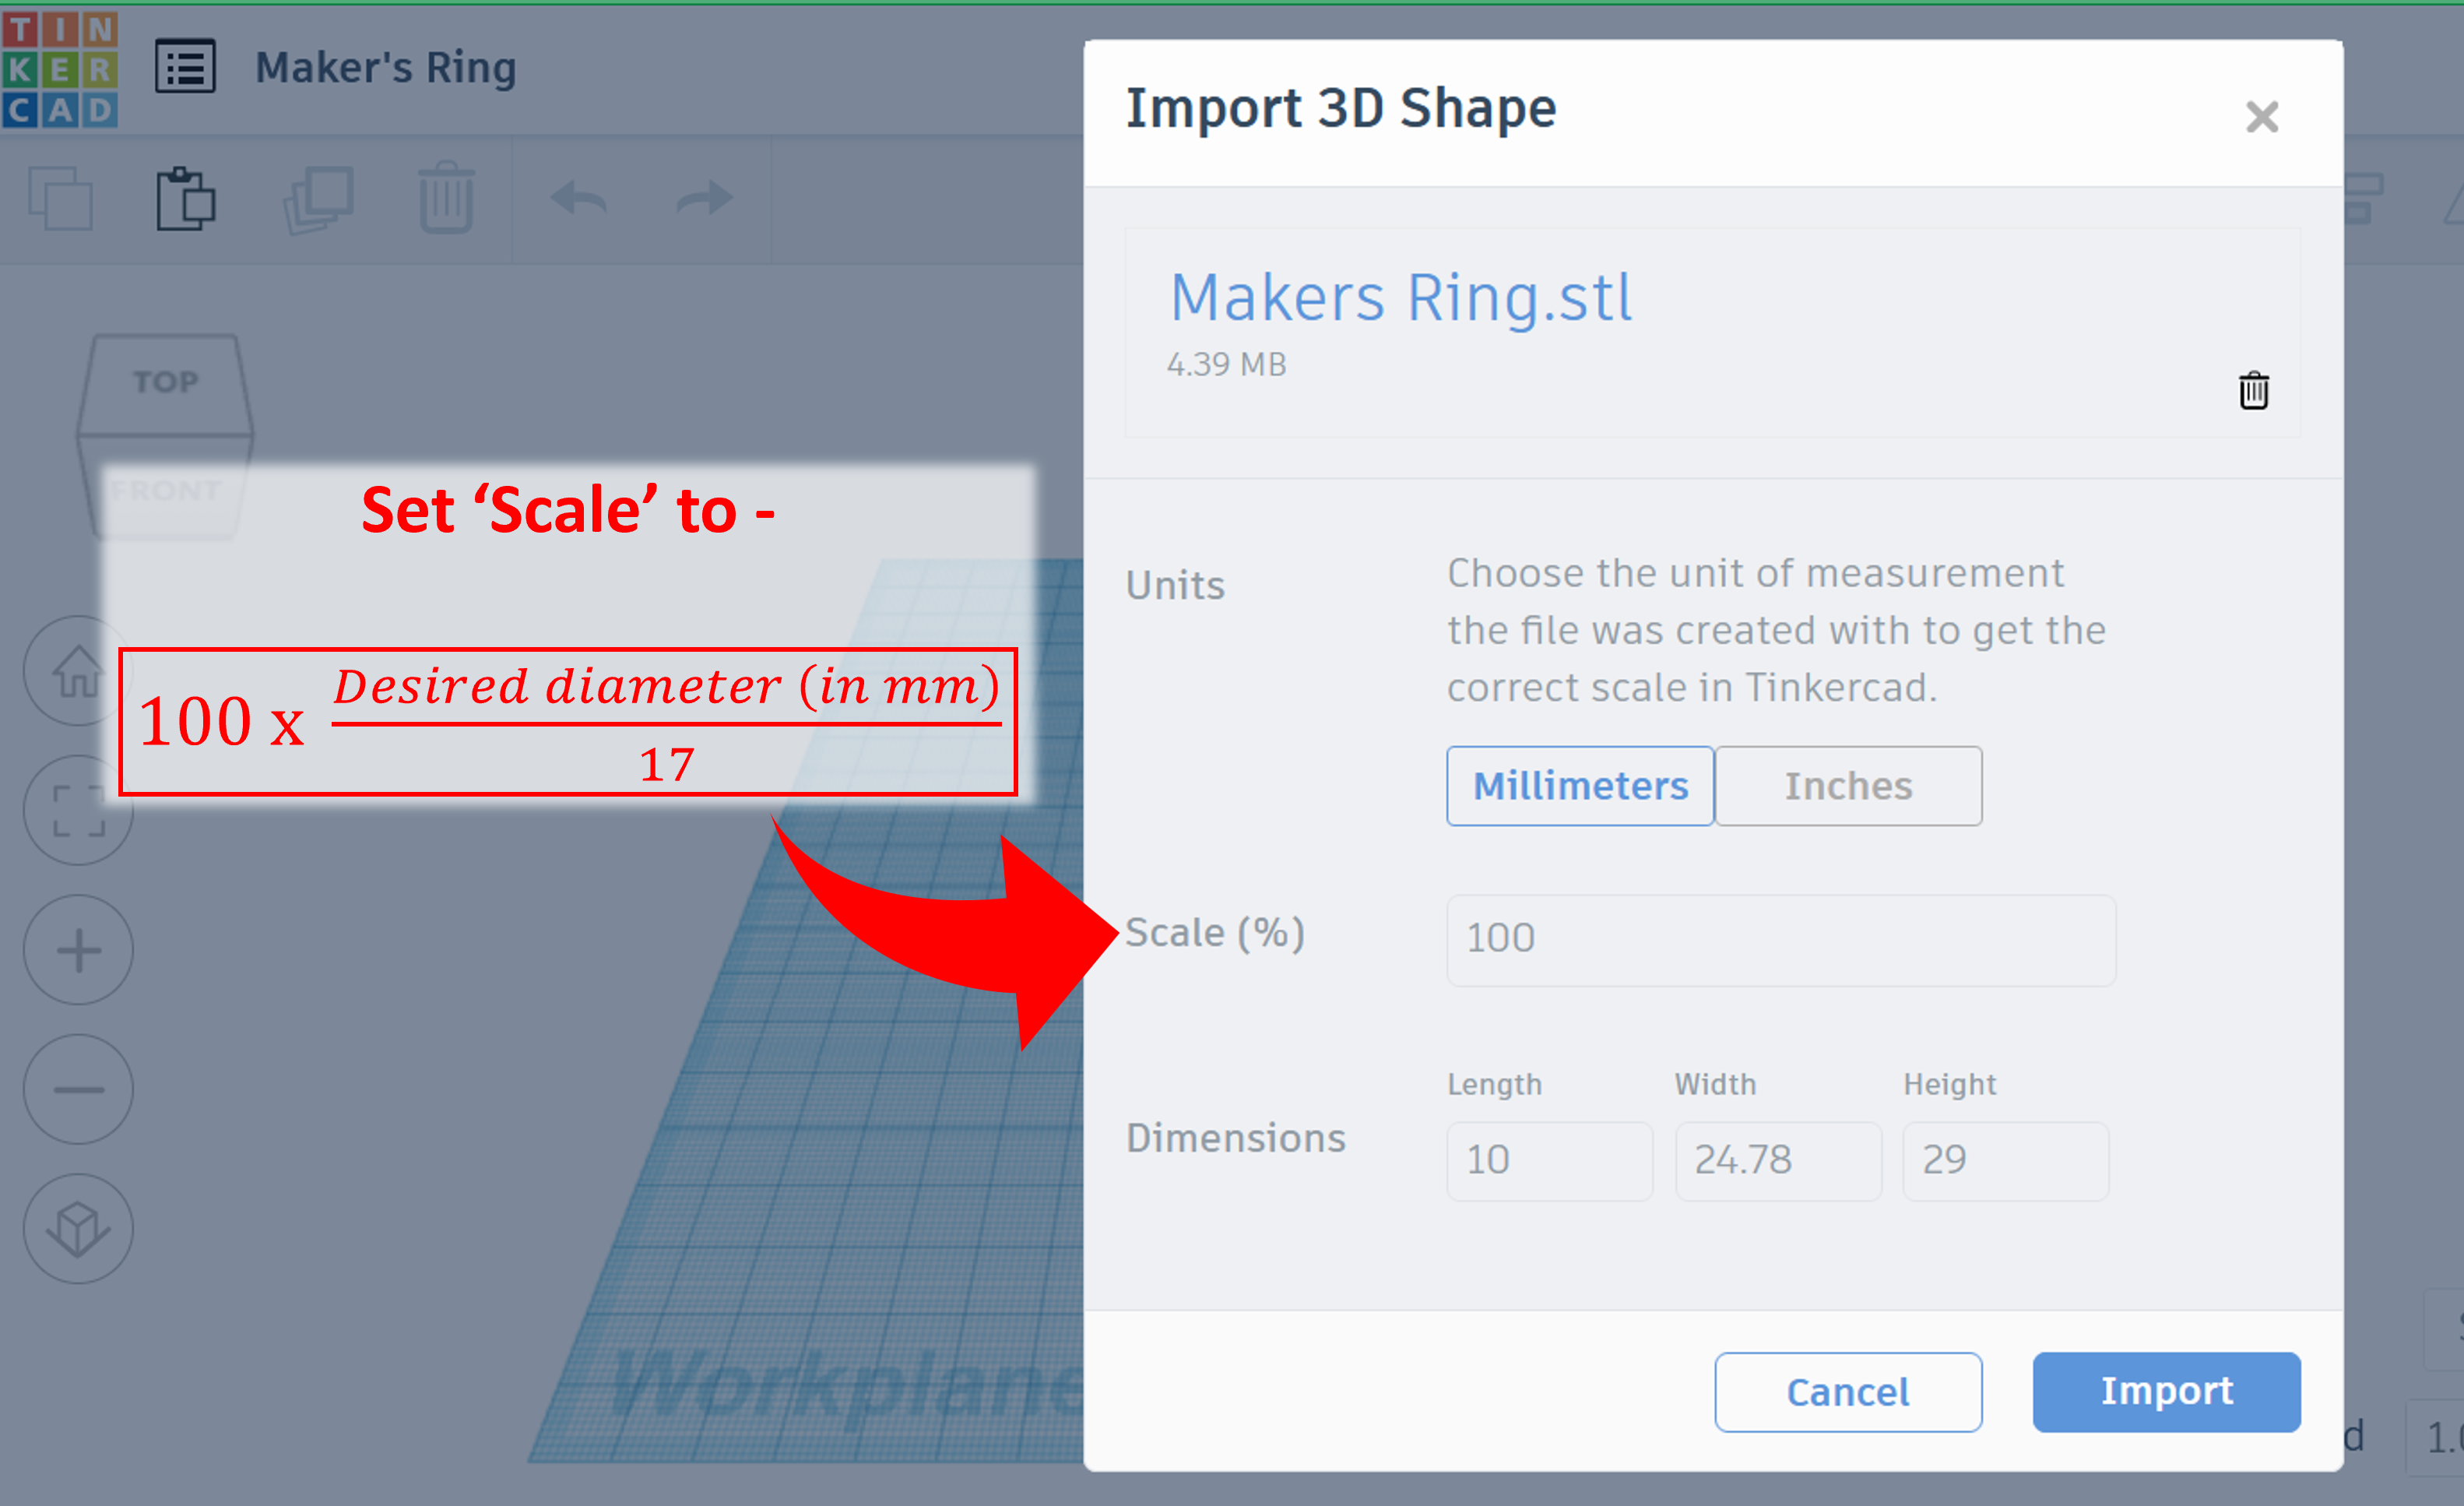This screenshot has height=1506, width=2464.
Task: Click the Fit all in view icon
Action: pyautogui.click(x=78, y=810)
